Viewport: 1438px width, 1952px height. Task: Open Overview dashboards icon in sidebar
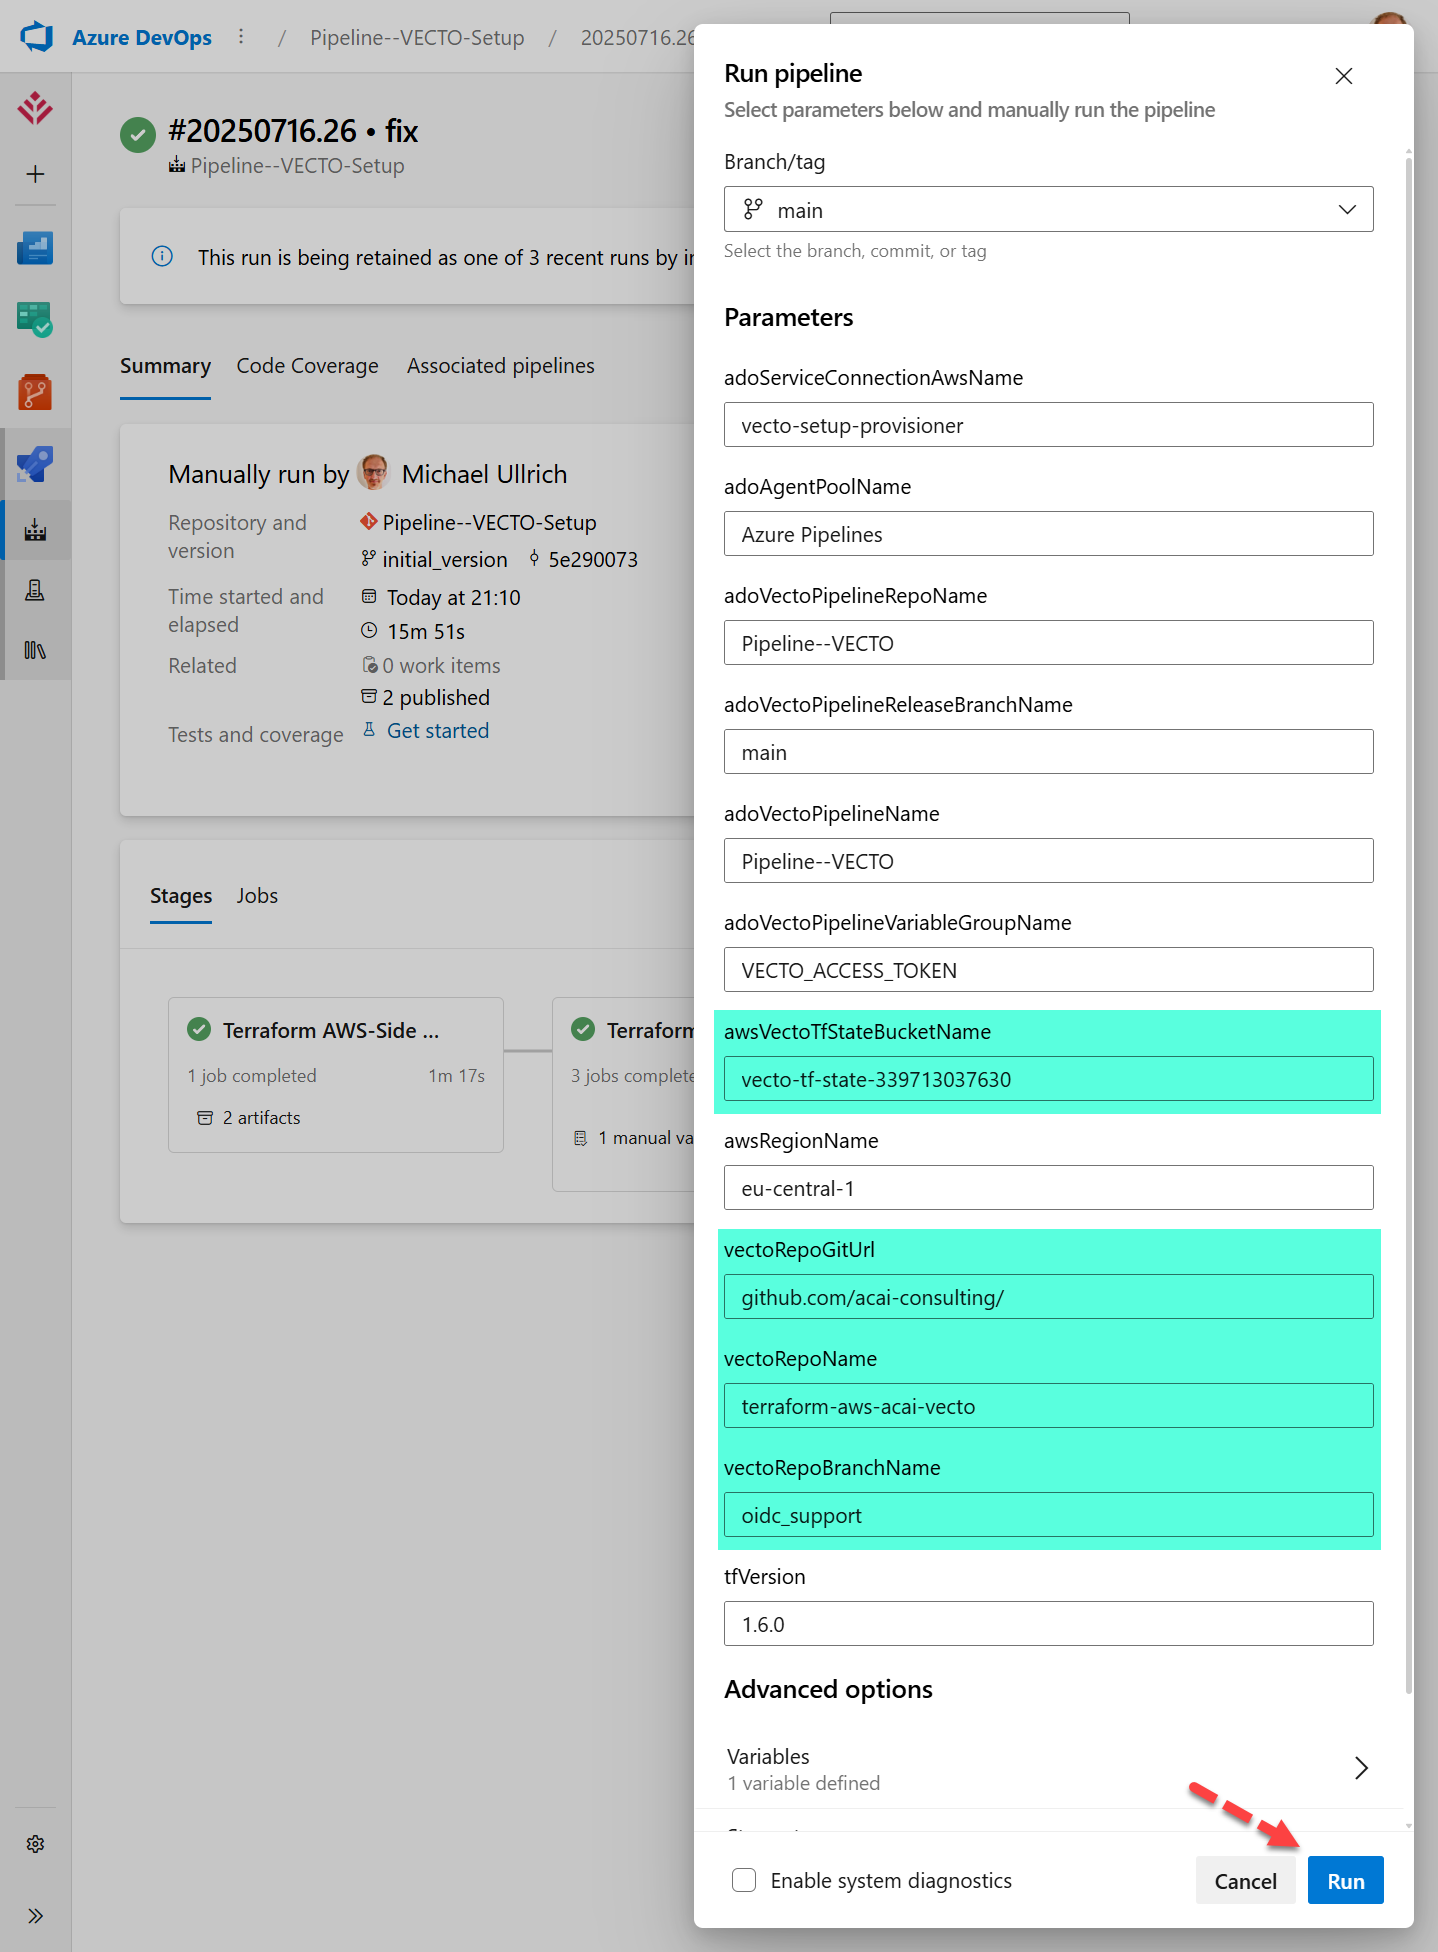click(35, 247)
